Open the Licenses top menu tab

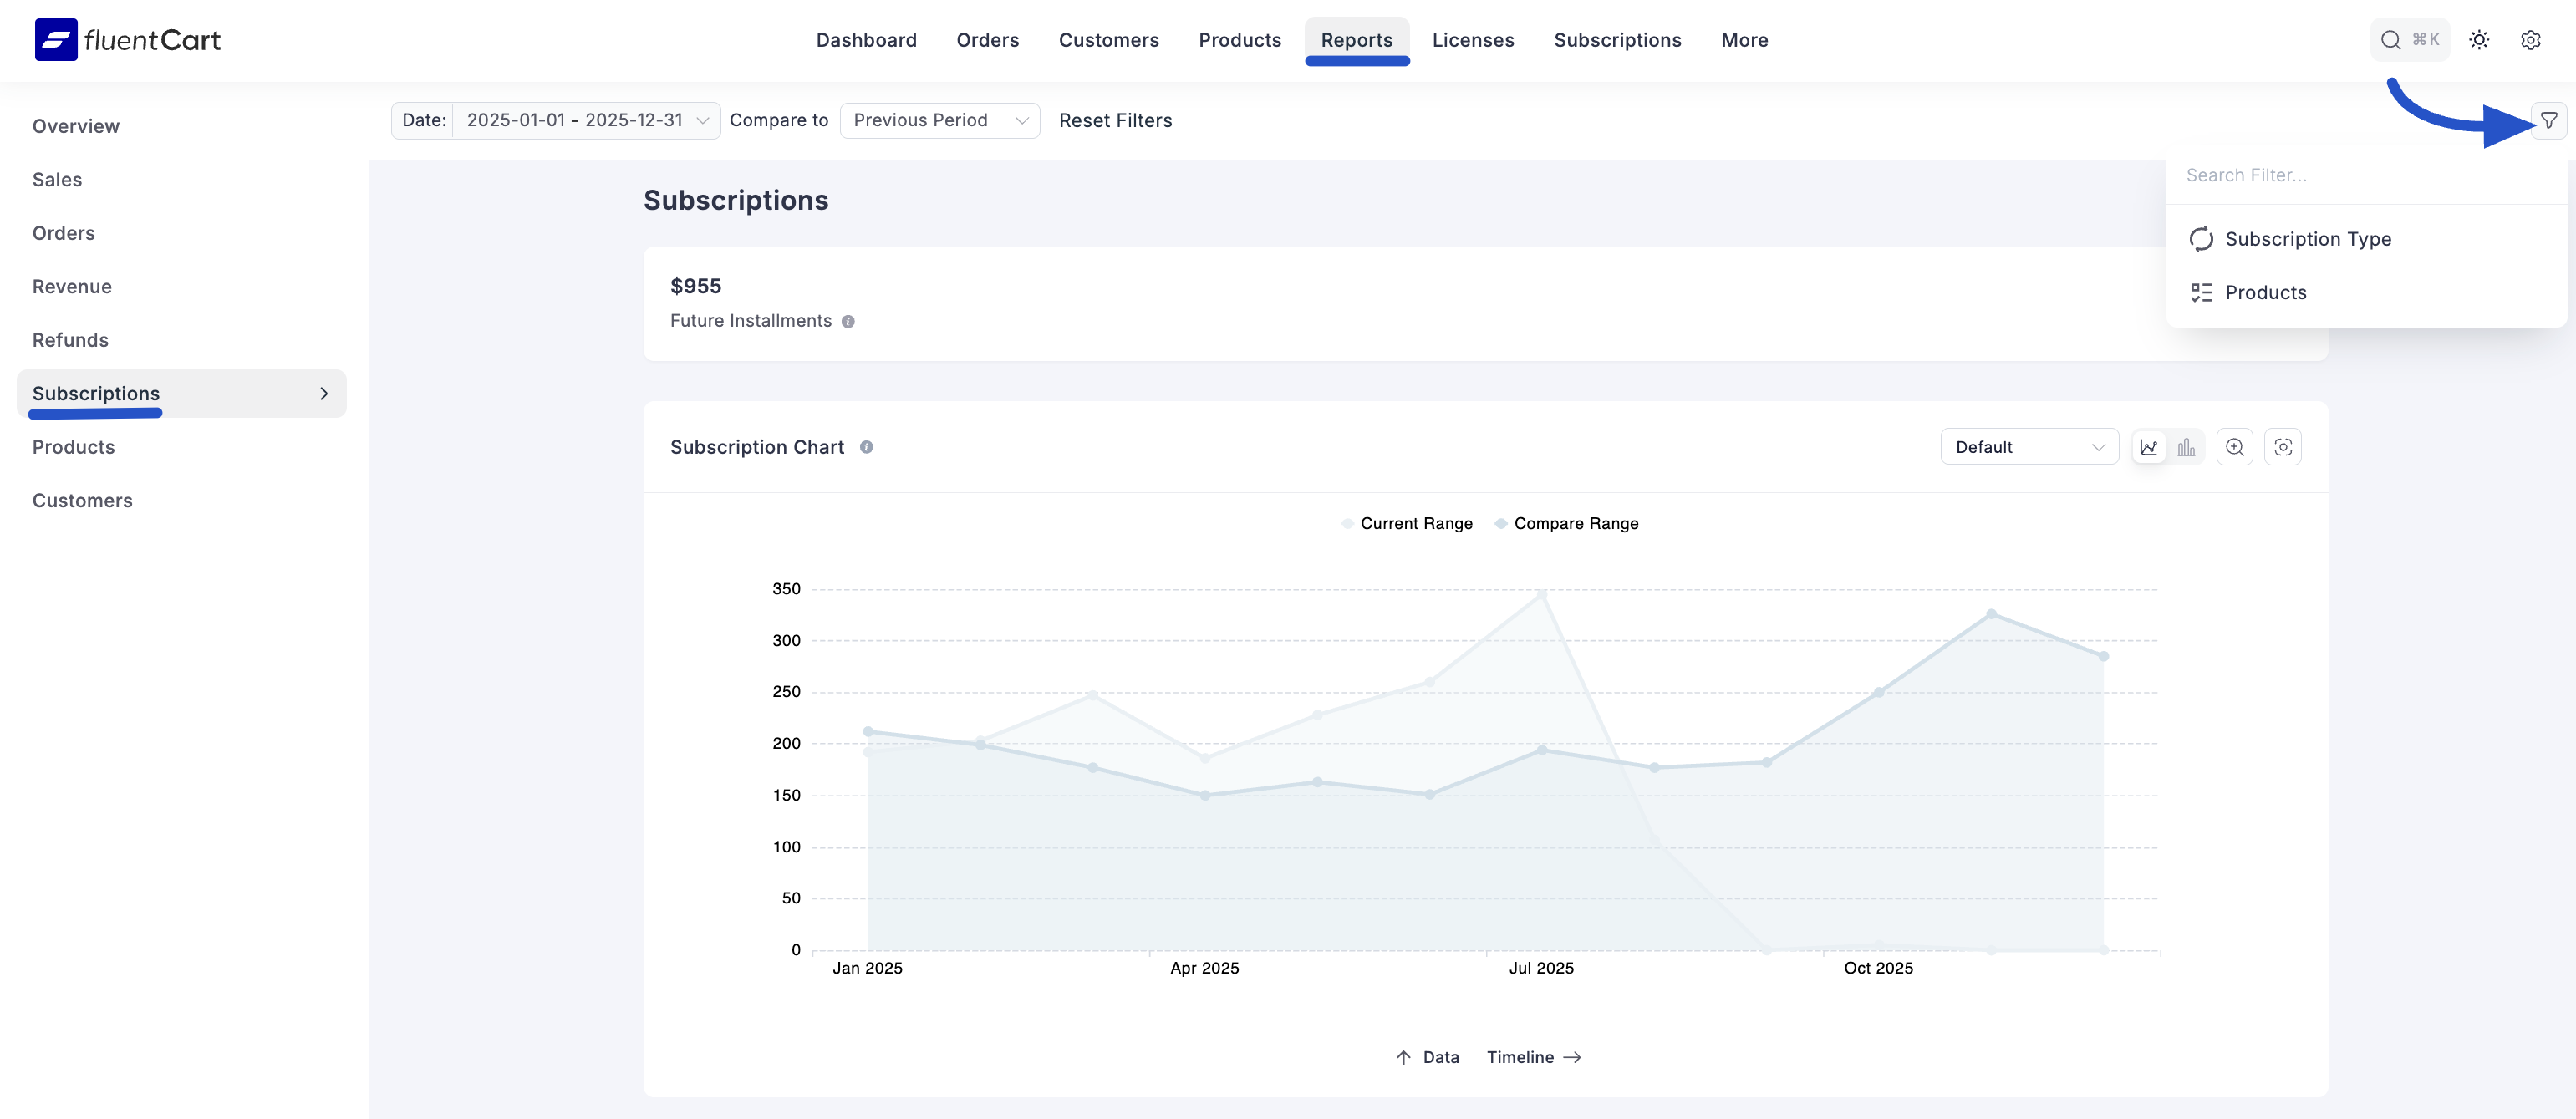click(x=1472, y=40)
